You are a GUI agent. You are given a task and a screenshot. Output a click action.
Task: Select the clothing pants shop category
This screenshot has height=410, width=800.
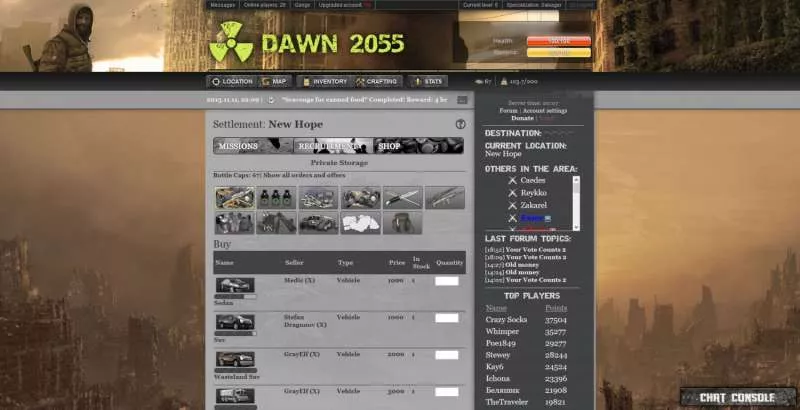tap(277, 223)
